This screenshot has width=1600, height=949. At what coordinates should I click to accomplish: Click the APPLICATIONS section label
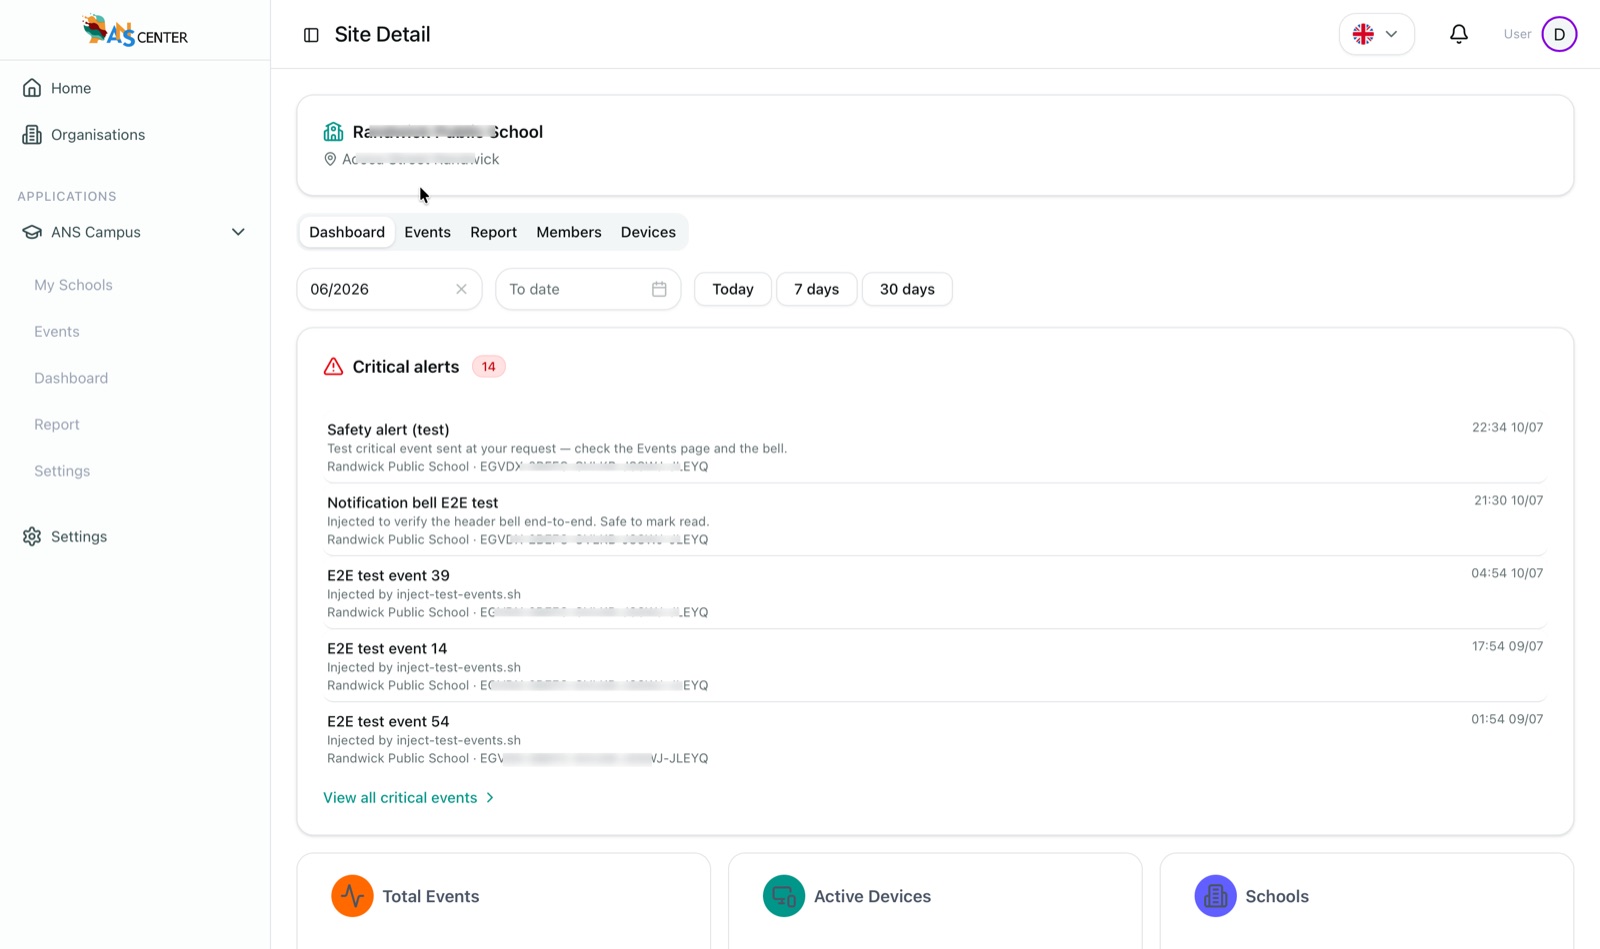click(x=67, y=196)
